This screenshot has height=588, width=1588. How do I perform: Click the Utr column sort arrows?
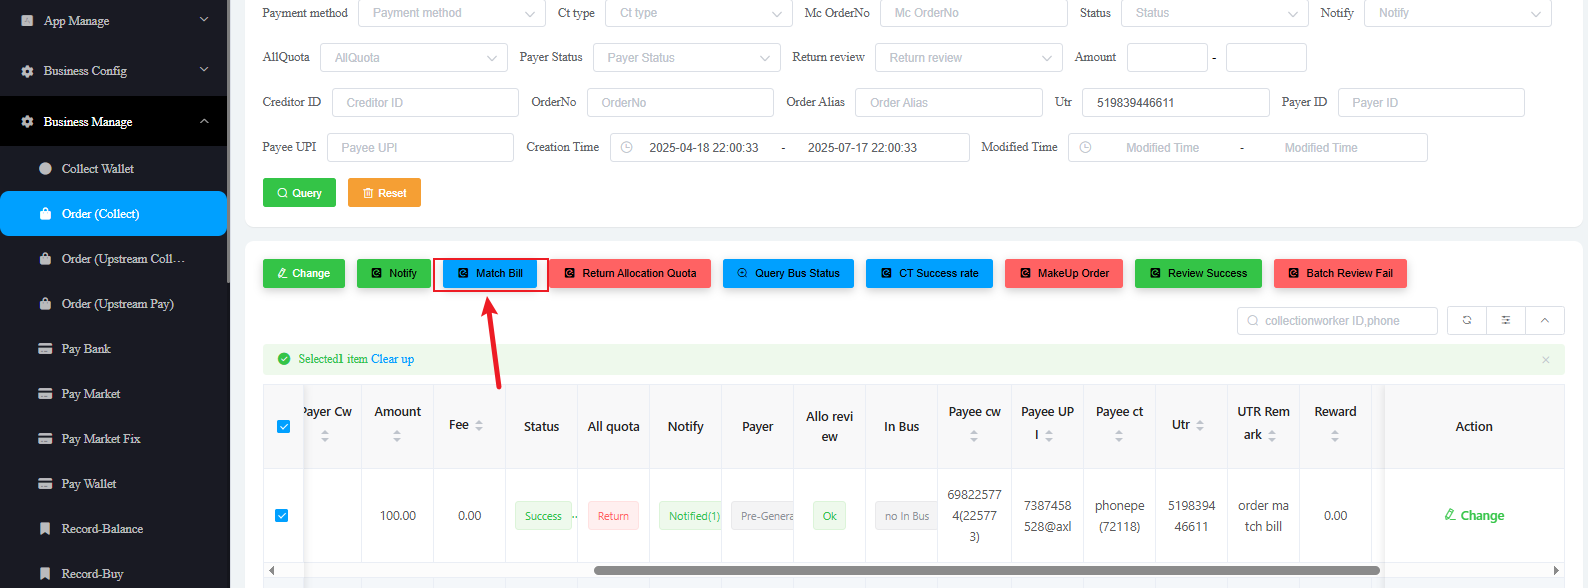(x=1200, y=426)
